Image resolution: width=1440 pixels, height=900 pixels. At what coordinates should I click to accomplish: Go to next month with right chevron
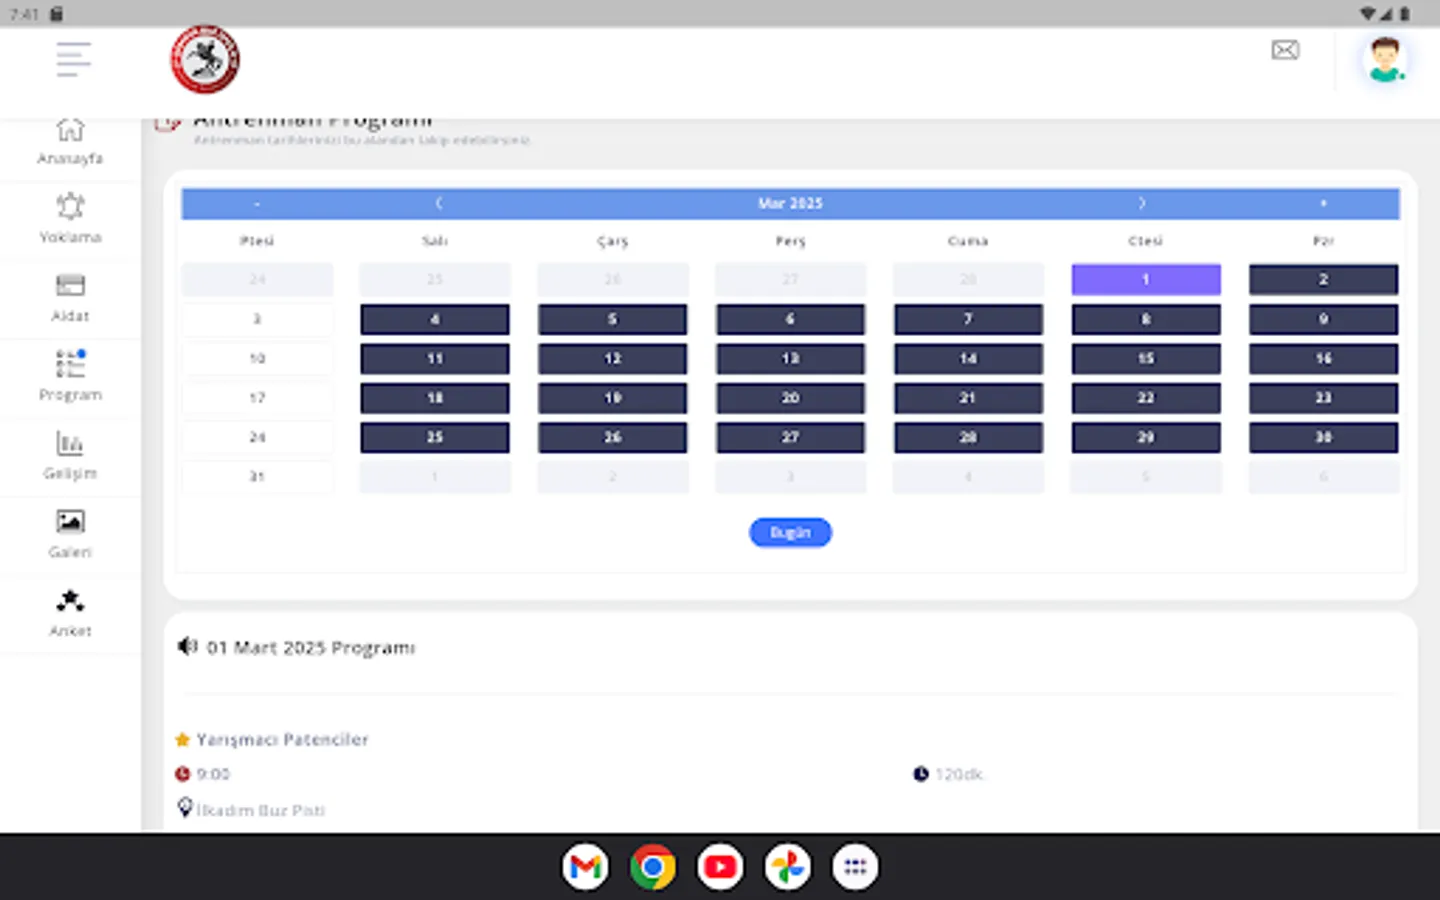pos(1142,203)
